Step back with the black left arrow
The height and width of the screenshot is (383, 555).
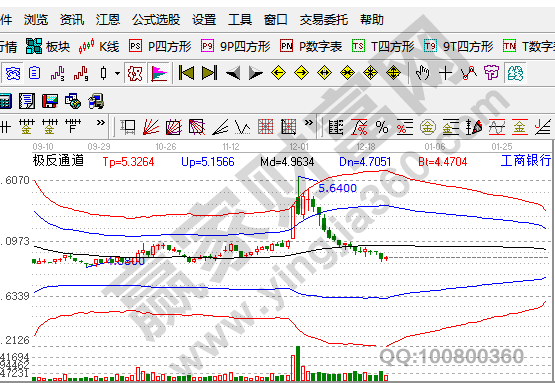click(x=233, y=73)
